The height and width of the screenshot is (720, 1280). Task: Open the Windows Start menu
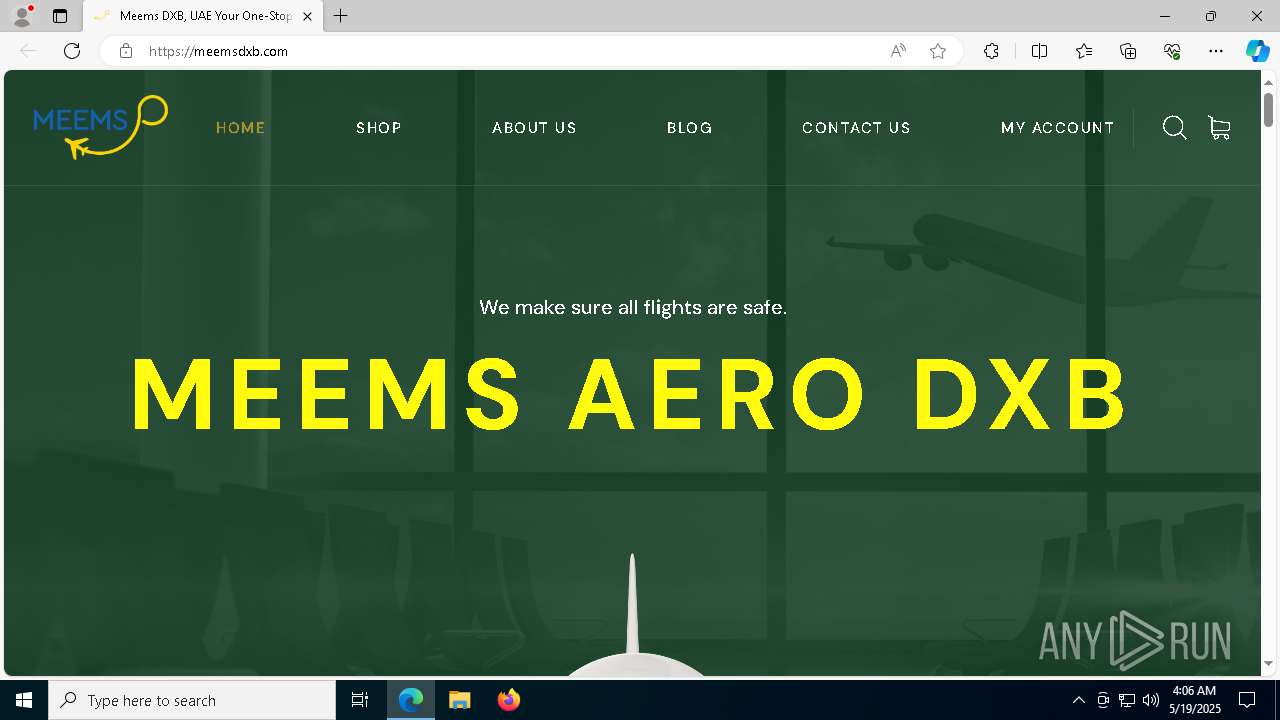(x=24, y=700)
